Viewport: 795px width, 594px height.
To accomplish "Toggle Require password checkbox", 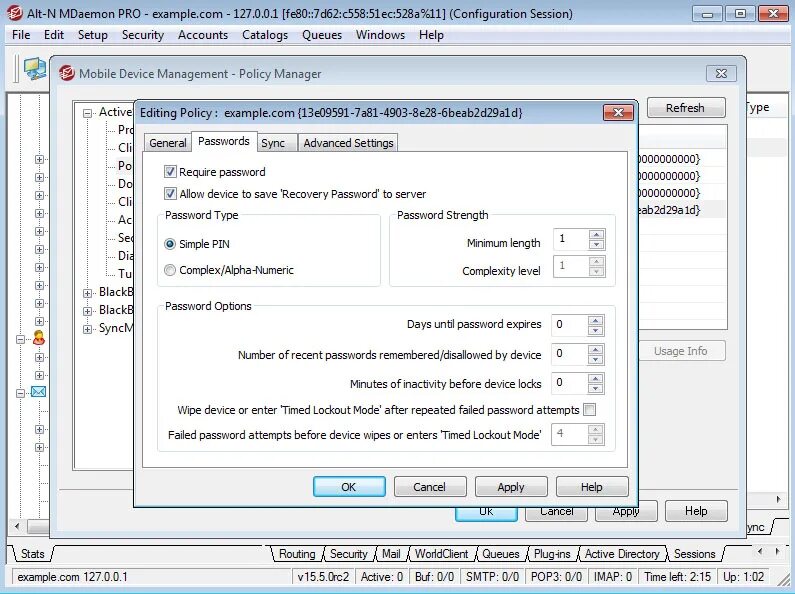I will coord(170,172).
